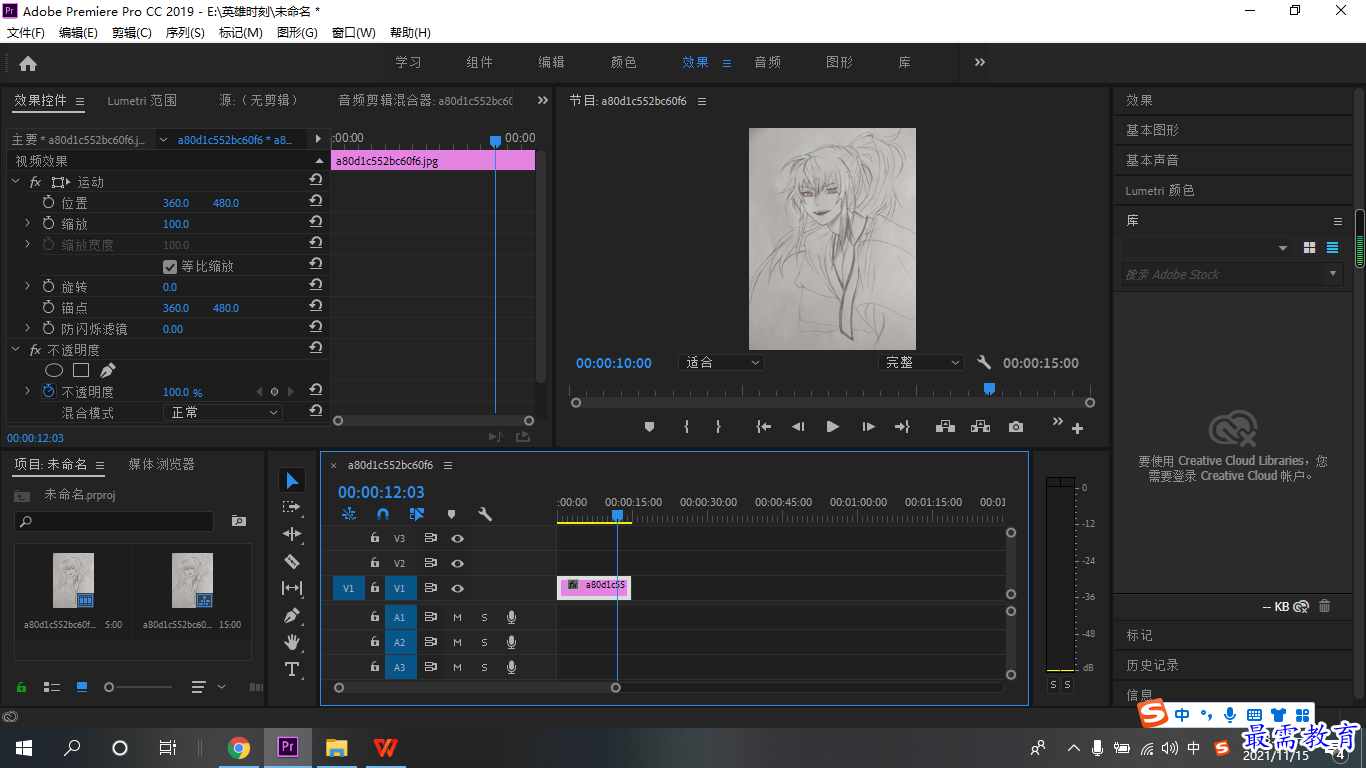Toggle uniform scale checkbox 等比缩放
Viewport: 1366px width, 768px height.
(170, 267)
